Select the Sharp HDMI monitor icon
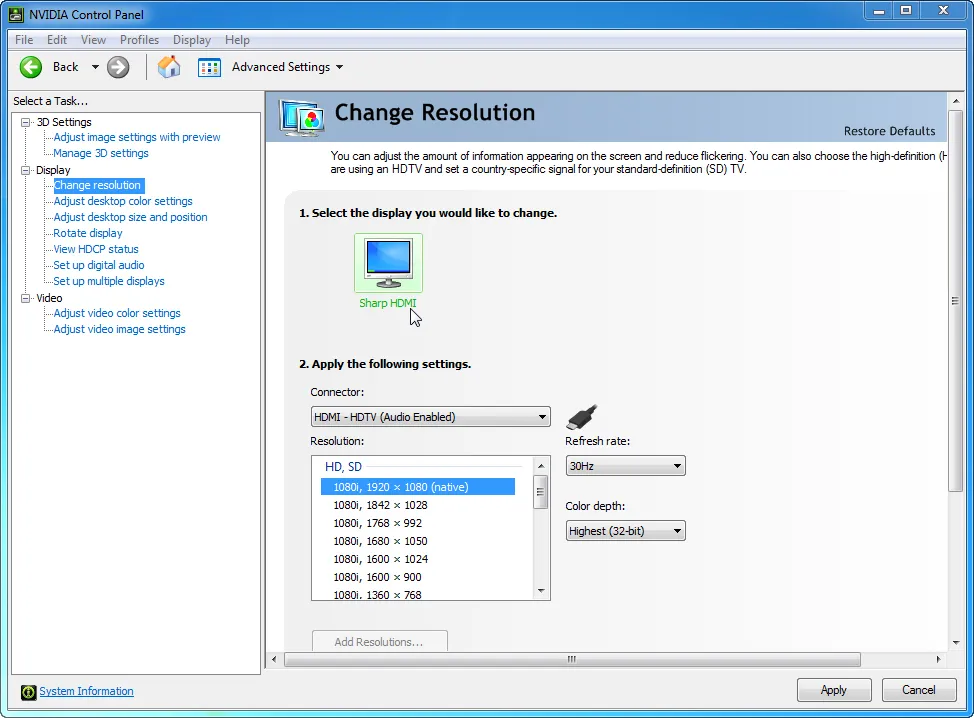The height and width of the screenshot is (718, 974). click(x=388, y=263)
